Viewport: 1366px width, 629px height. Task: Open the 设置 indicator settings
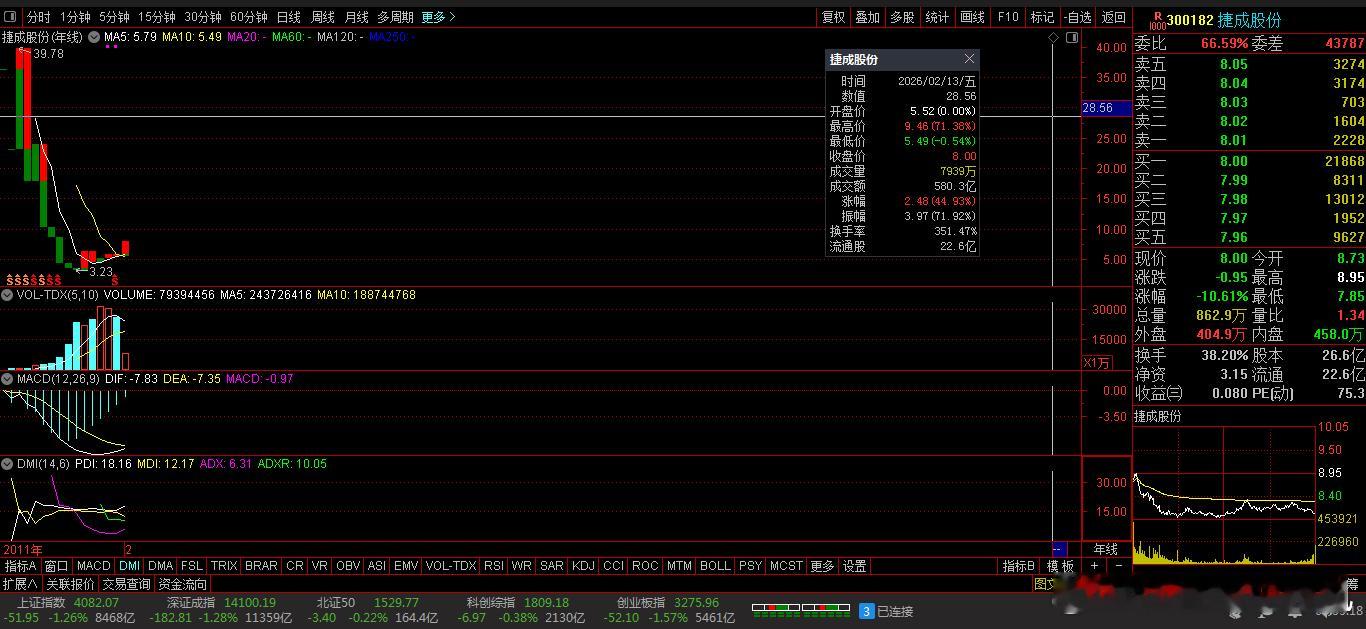coord(854,566)
